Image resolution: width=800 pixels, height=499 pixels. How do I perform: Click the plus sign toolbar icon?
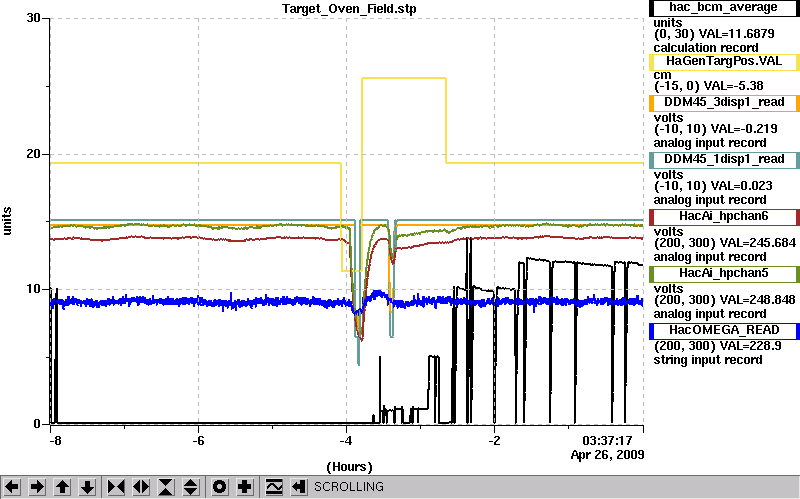pos(244,487)
